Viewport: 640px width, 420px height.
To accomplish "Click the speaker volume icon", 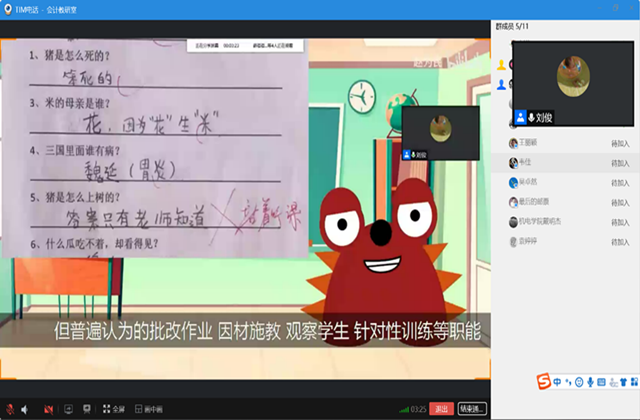I will tap(26, 409).
